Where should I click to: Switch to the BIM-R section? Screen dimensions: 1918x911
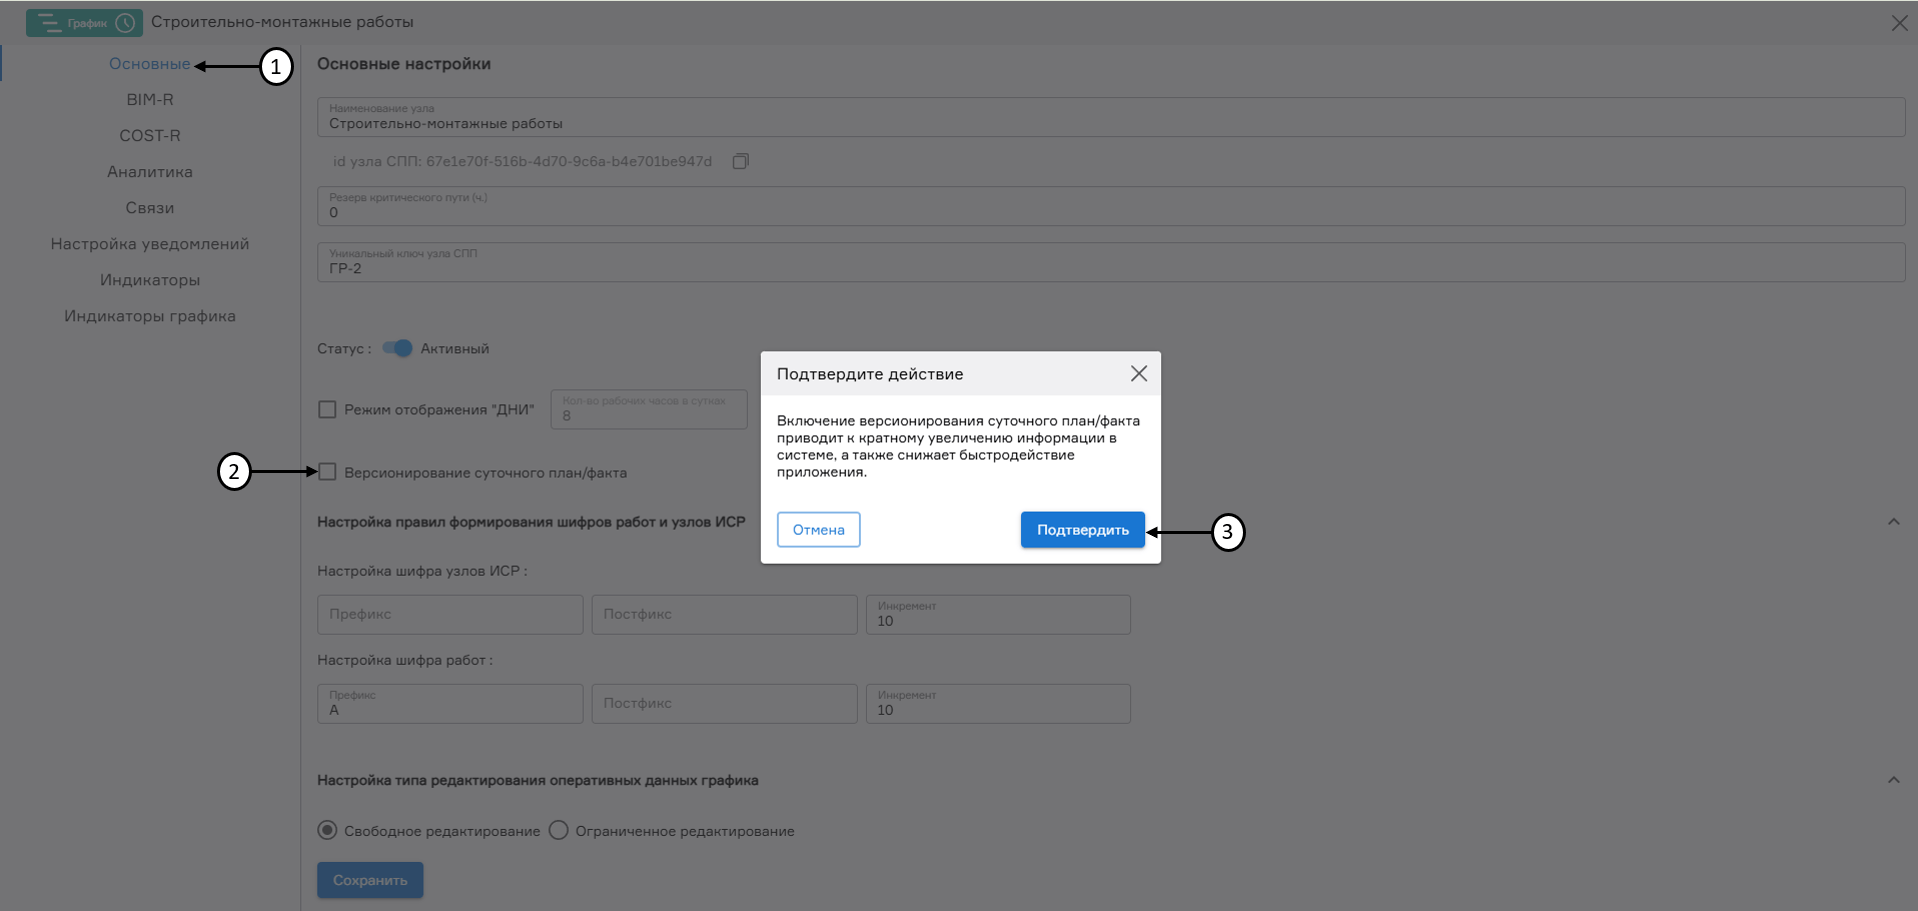point(149,99)
